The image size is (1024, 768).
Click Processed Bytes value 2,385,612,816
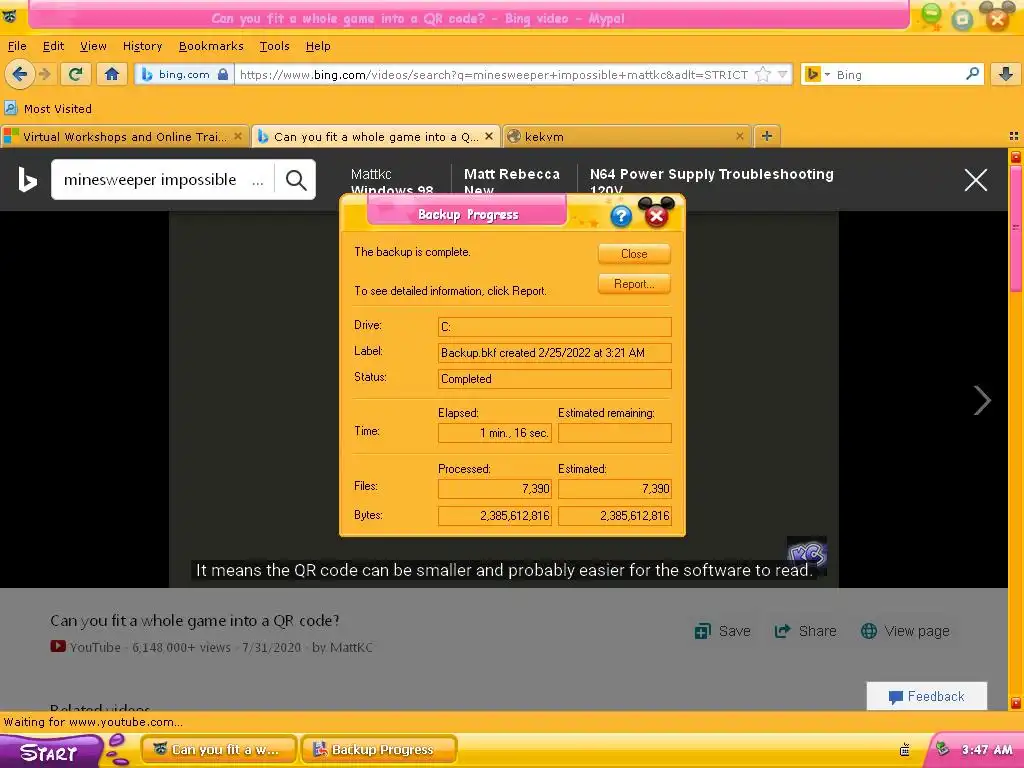[494, 515]
